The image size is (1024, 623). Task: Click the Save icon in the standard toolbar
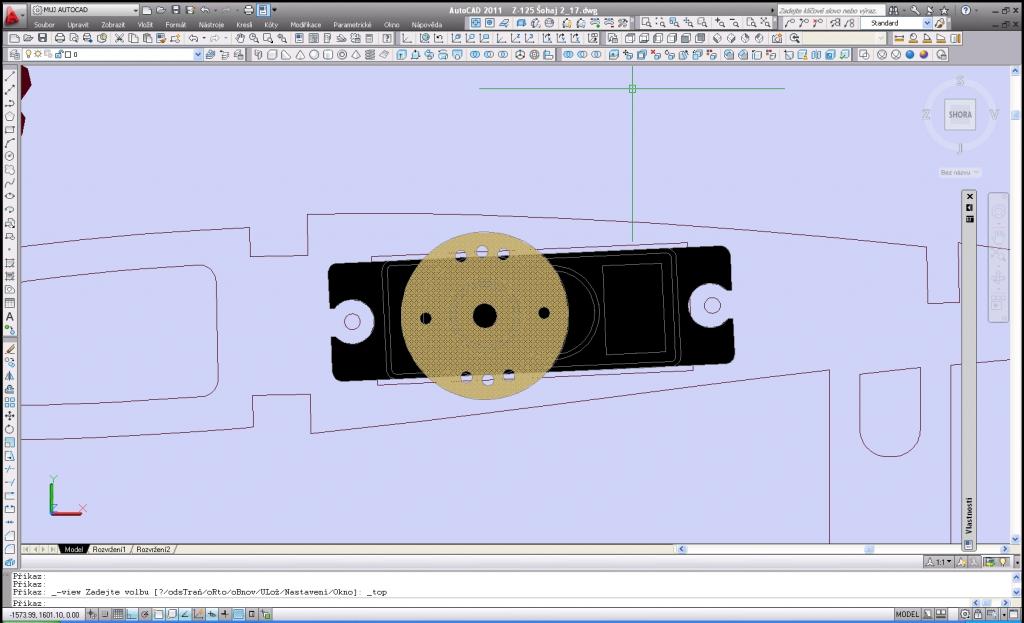[44, 38]
